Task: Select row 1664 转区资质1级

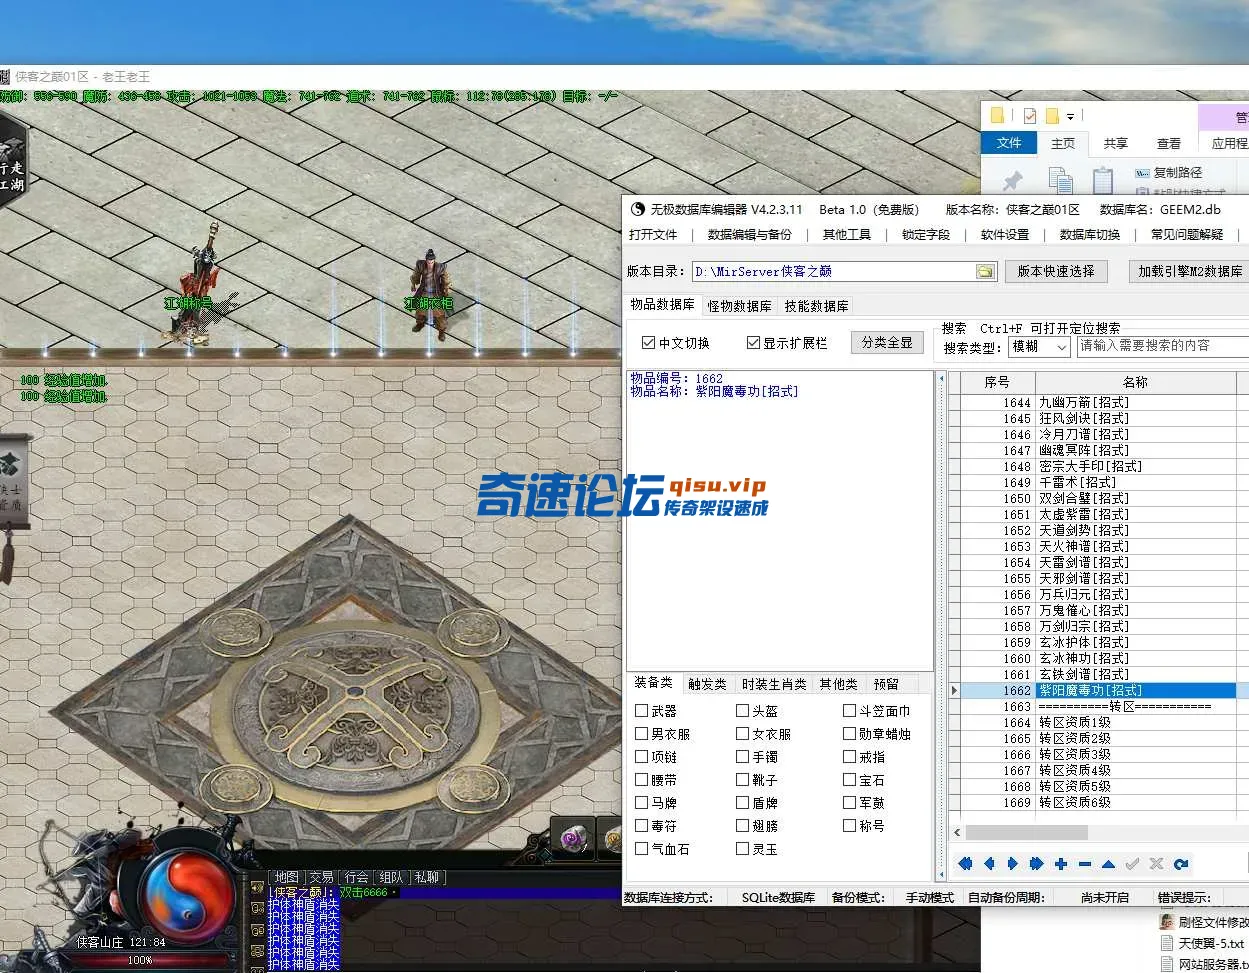Action: [x=1098, y=722]
